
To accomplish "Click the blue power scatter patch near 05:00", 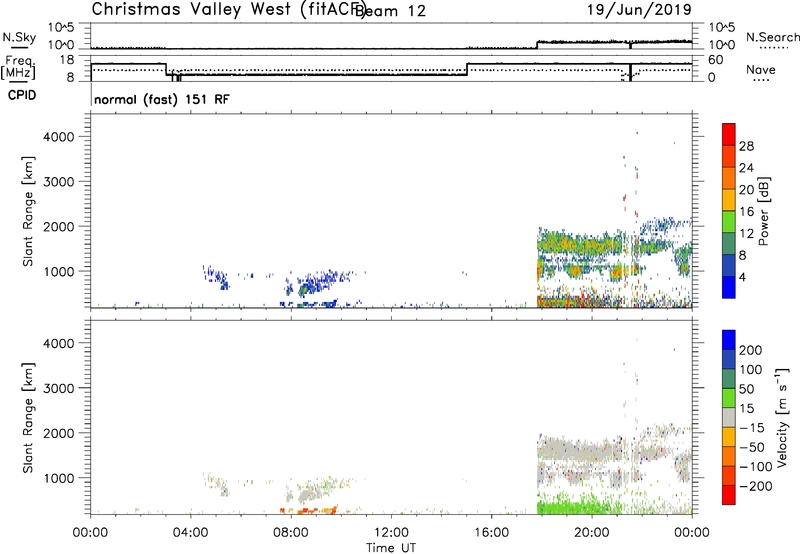I will point(216,278).
